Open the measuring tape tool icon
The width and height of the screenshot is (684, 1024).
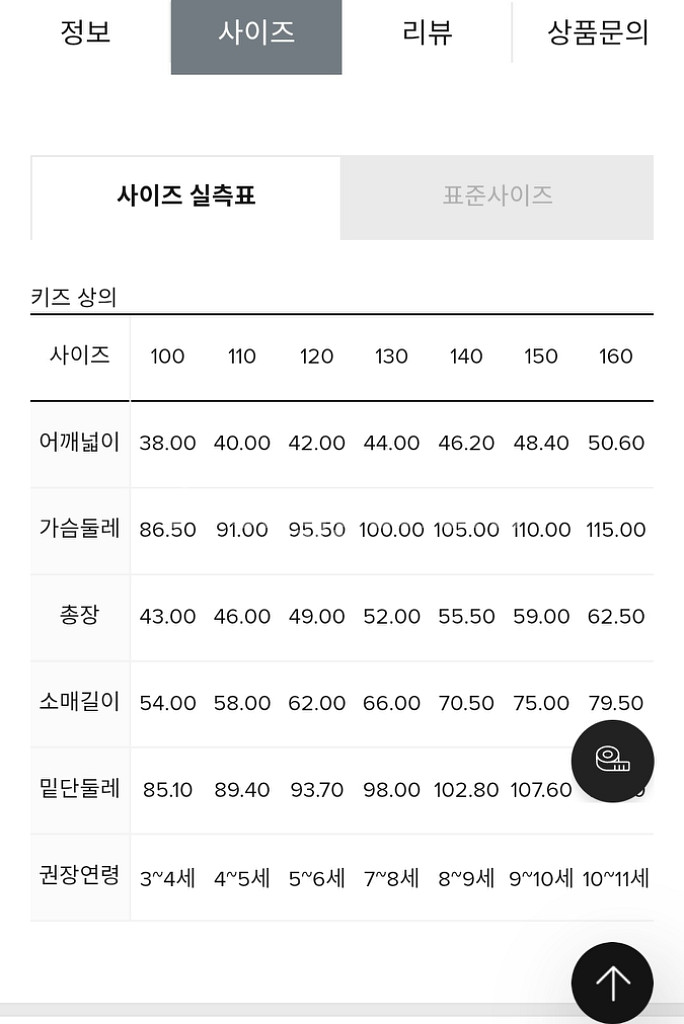611,761
